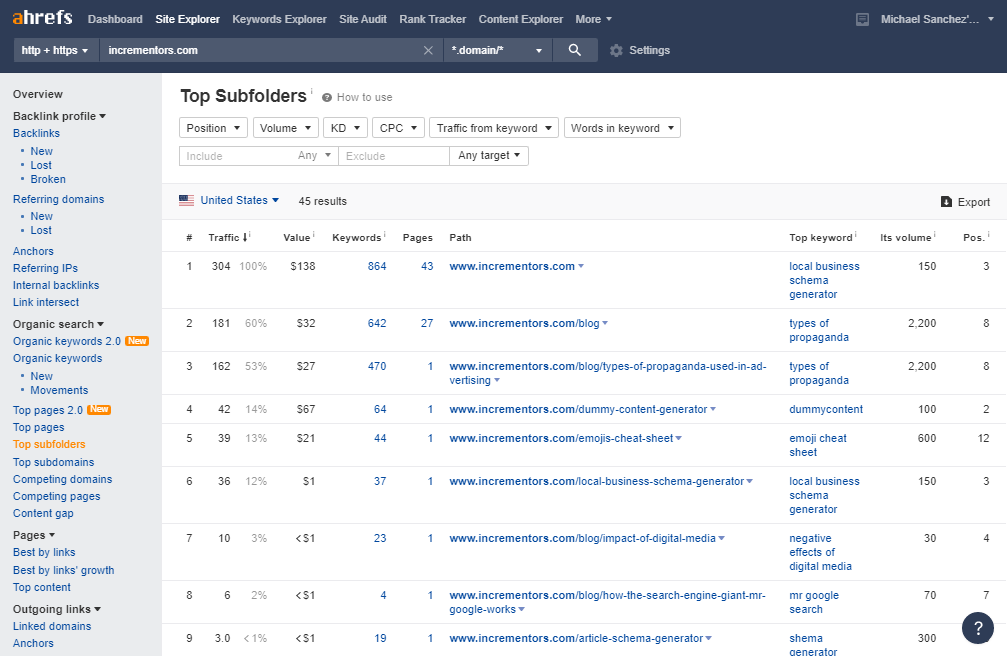Open Competing domains report

pos(62,479)
